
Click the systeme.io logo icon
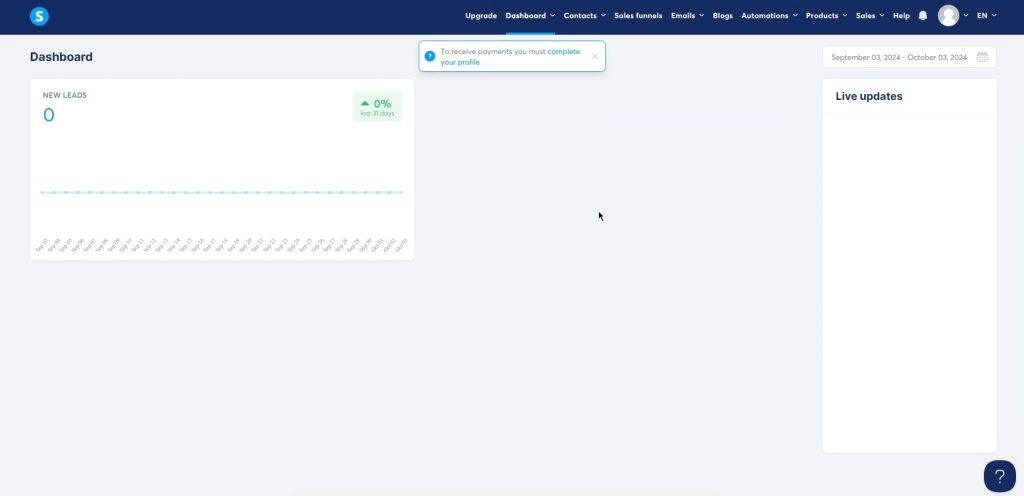(x=39, y=16)
